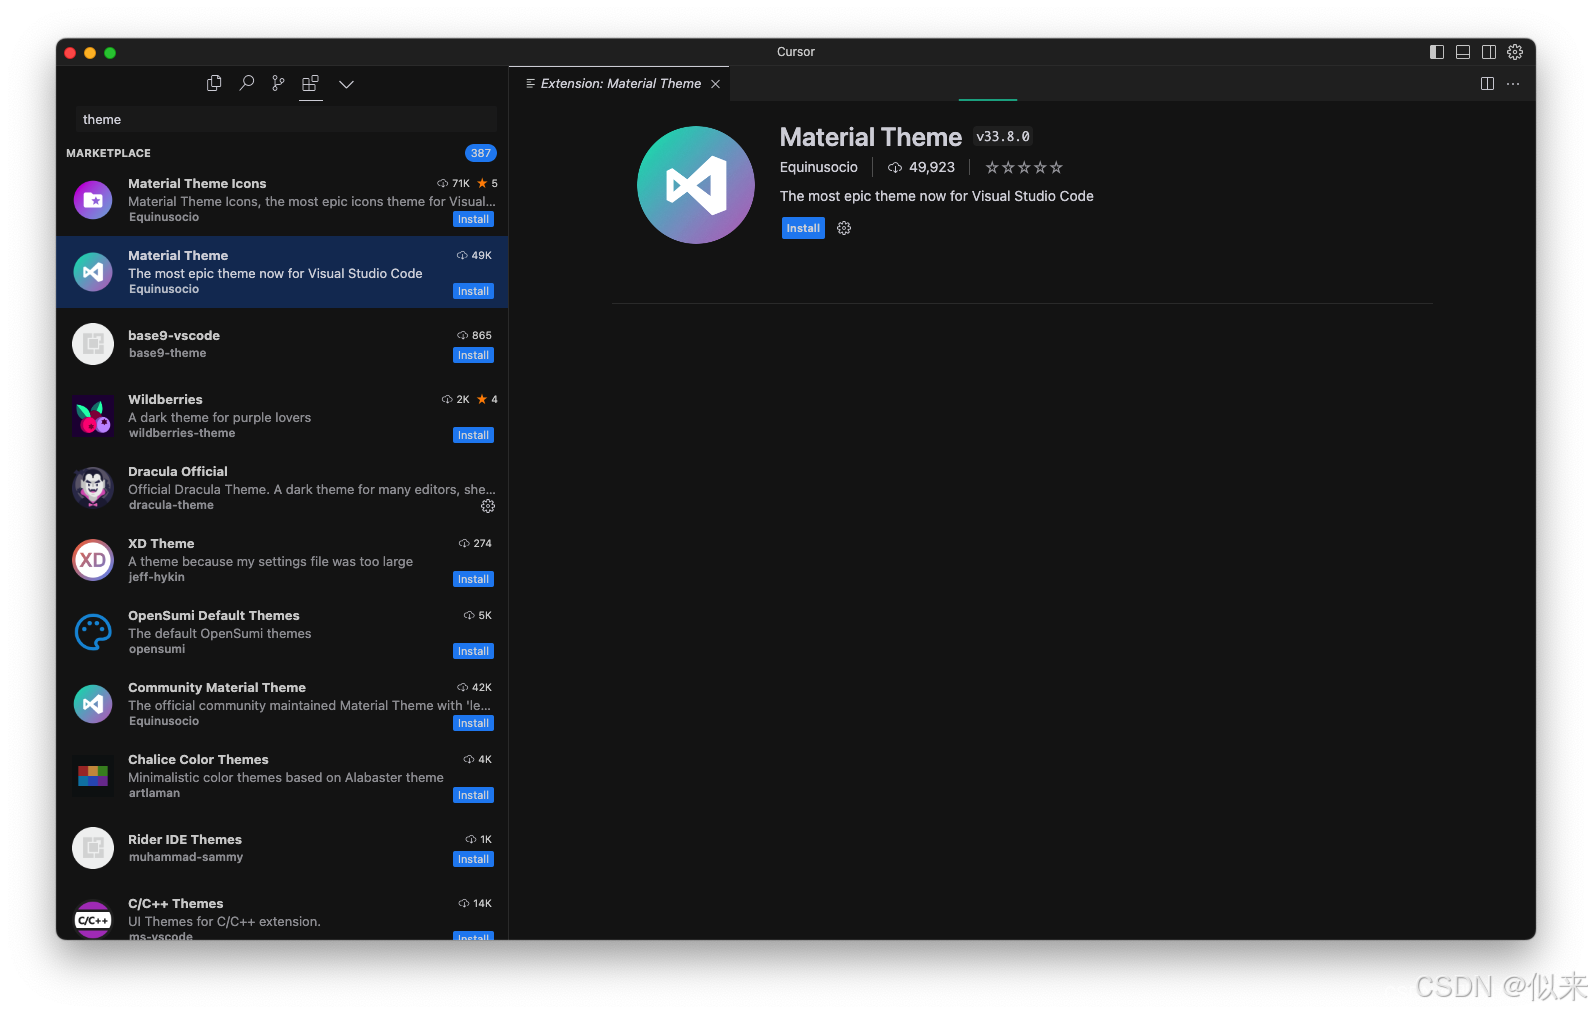Click the 387 results count badge
Image resolution: width=1592 pixels, height=1014 pixels.
pyautogui.click(x=481, y=153)
